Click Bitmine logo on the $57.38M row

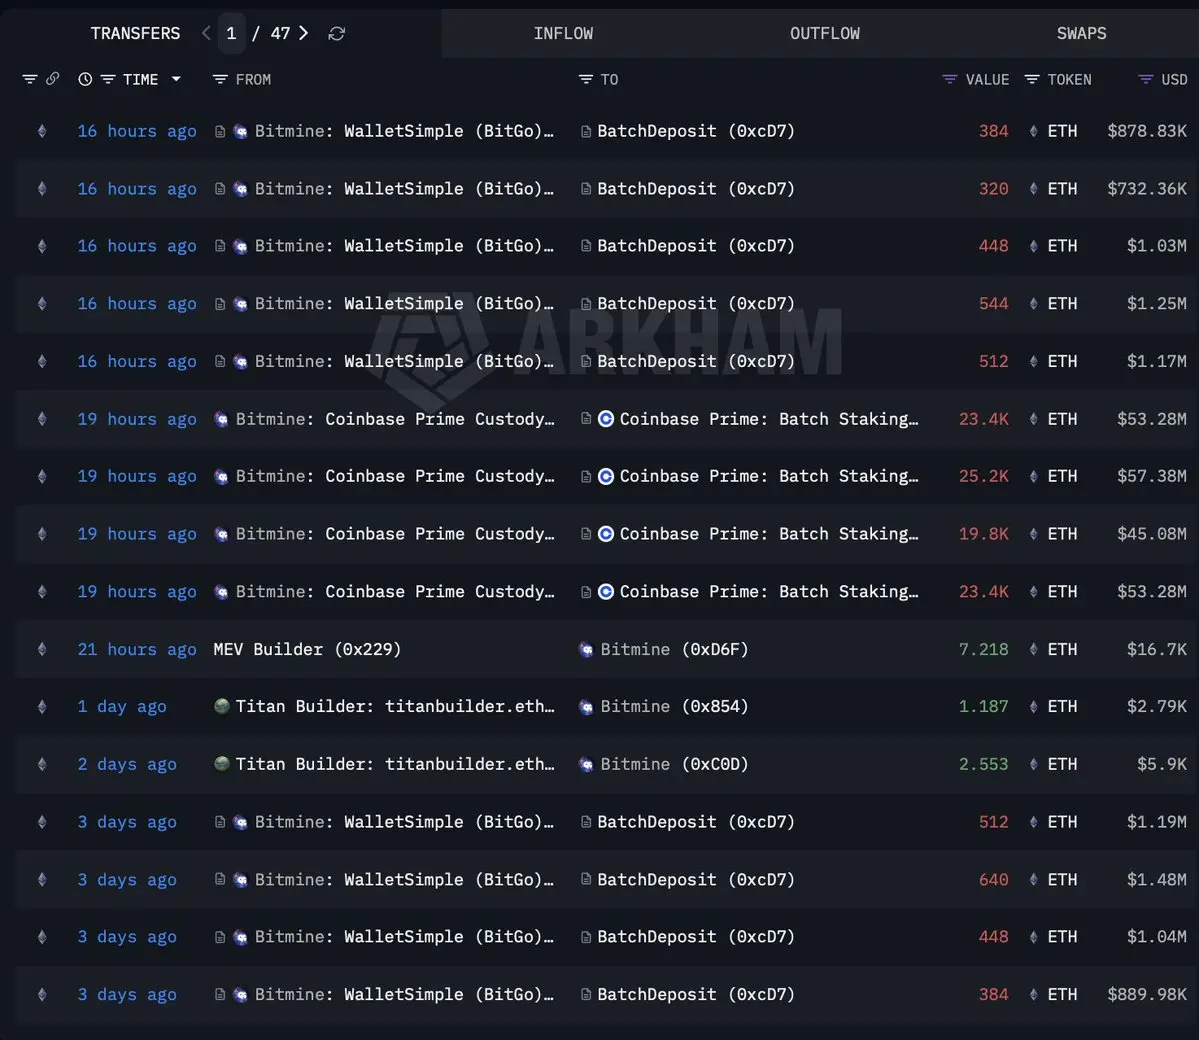(221, 476)
